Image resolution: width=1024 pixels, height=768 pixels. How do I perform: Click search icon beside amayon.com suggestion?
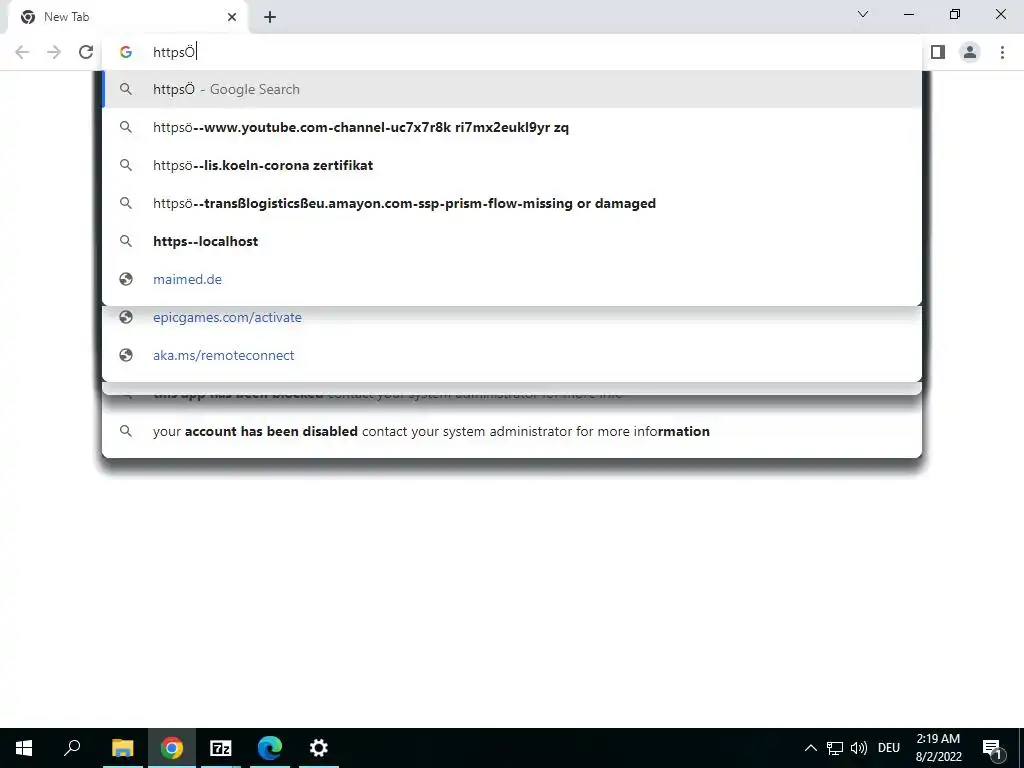tap(126, 203)
